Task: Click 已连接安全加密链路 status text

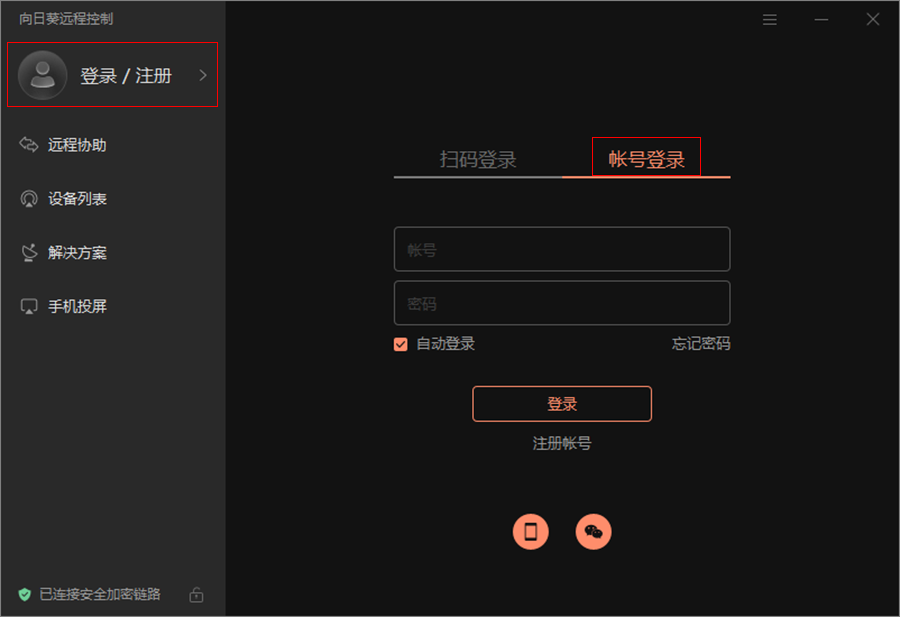Action: (x=100, y=594)
